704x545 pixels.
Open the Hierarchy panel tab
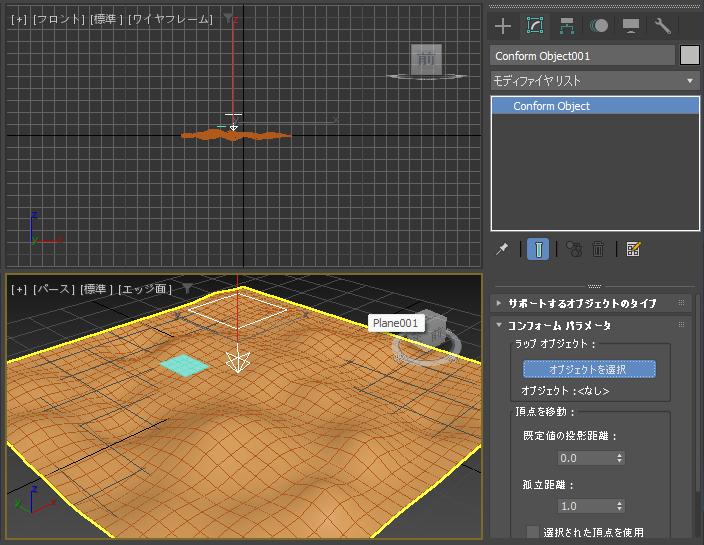[x=567, y=26]
